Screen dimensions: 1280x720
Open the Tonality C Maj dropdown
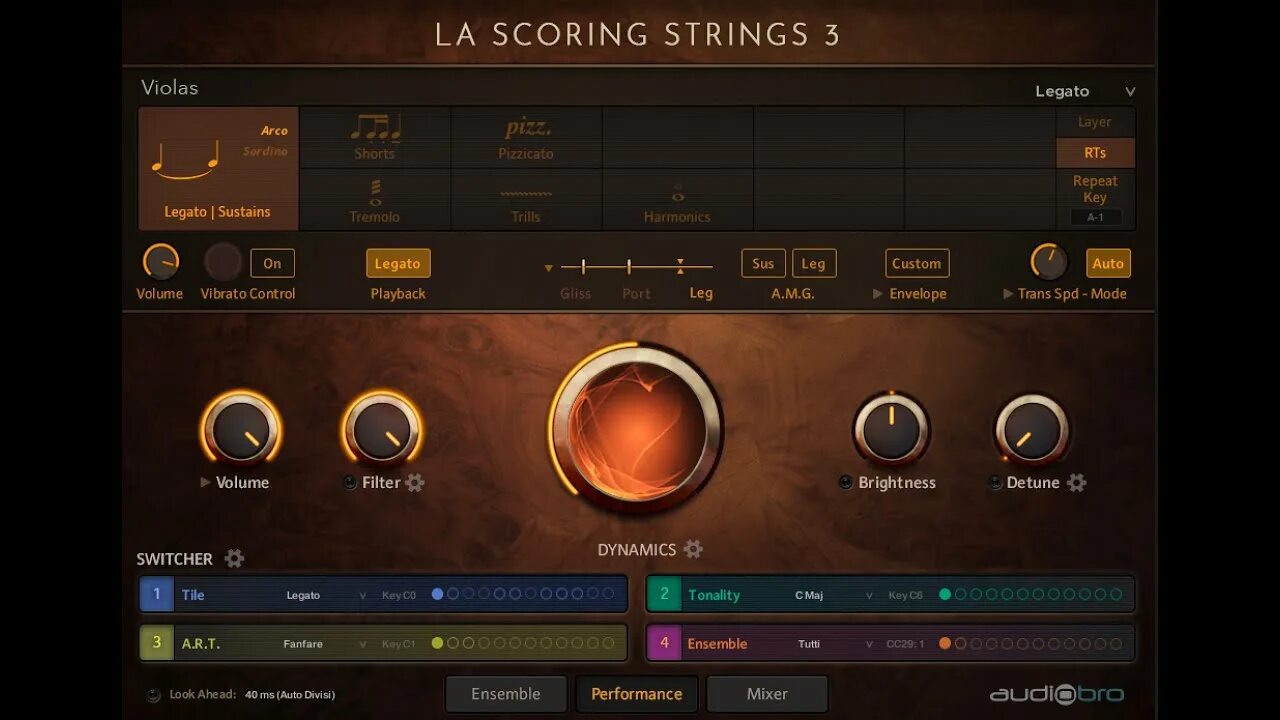pos(831,595)
